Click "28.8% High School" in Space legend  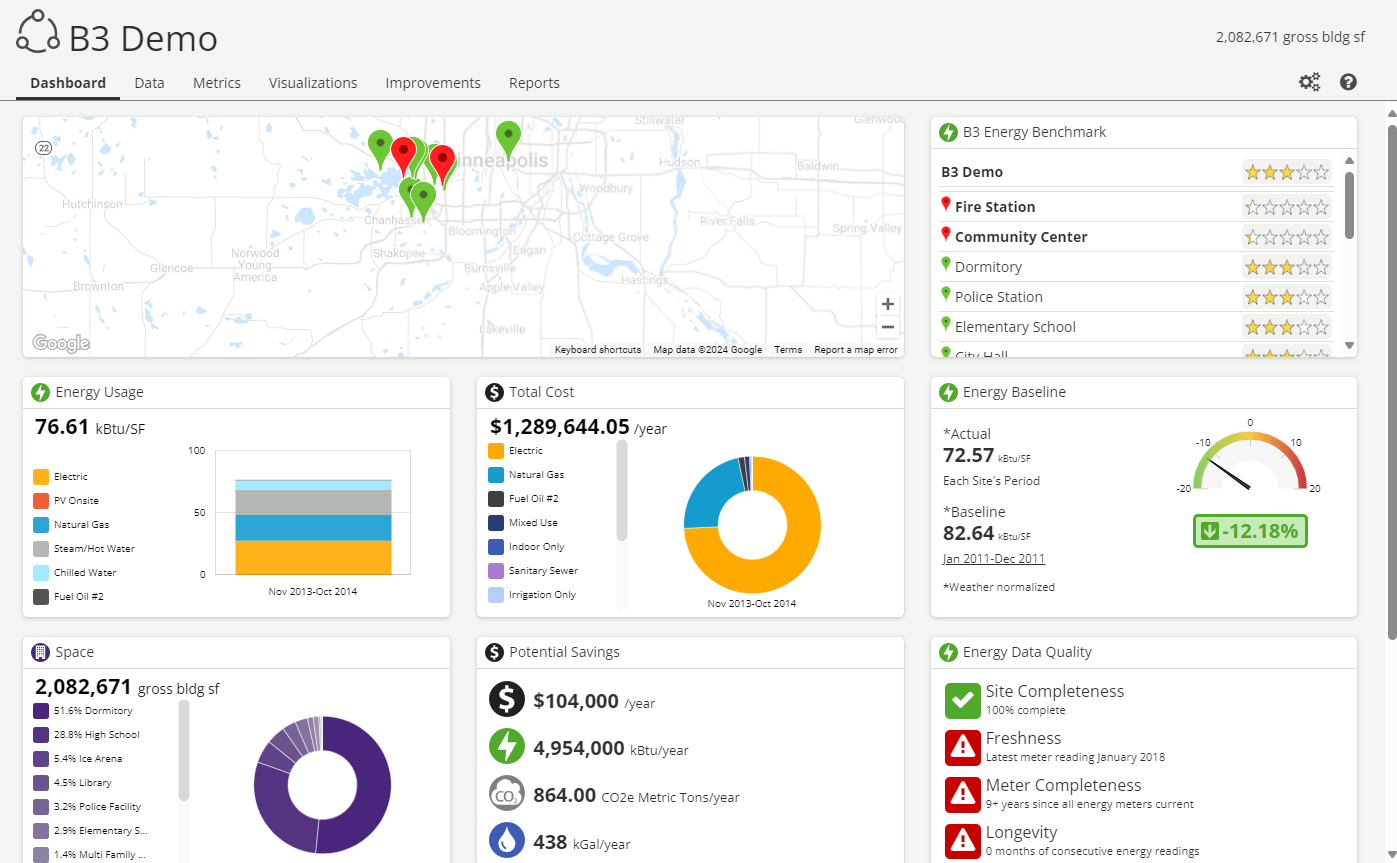(96, 735)
